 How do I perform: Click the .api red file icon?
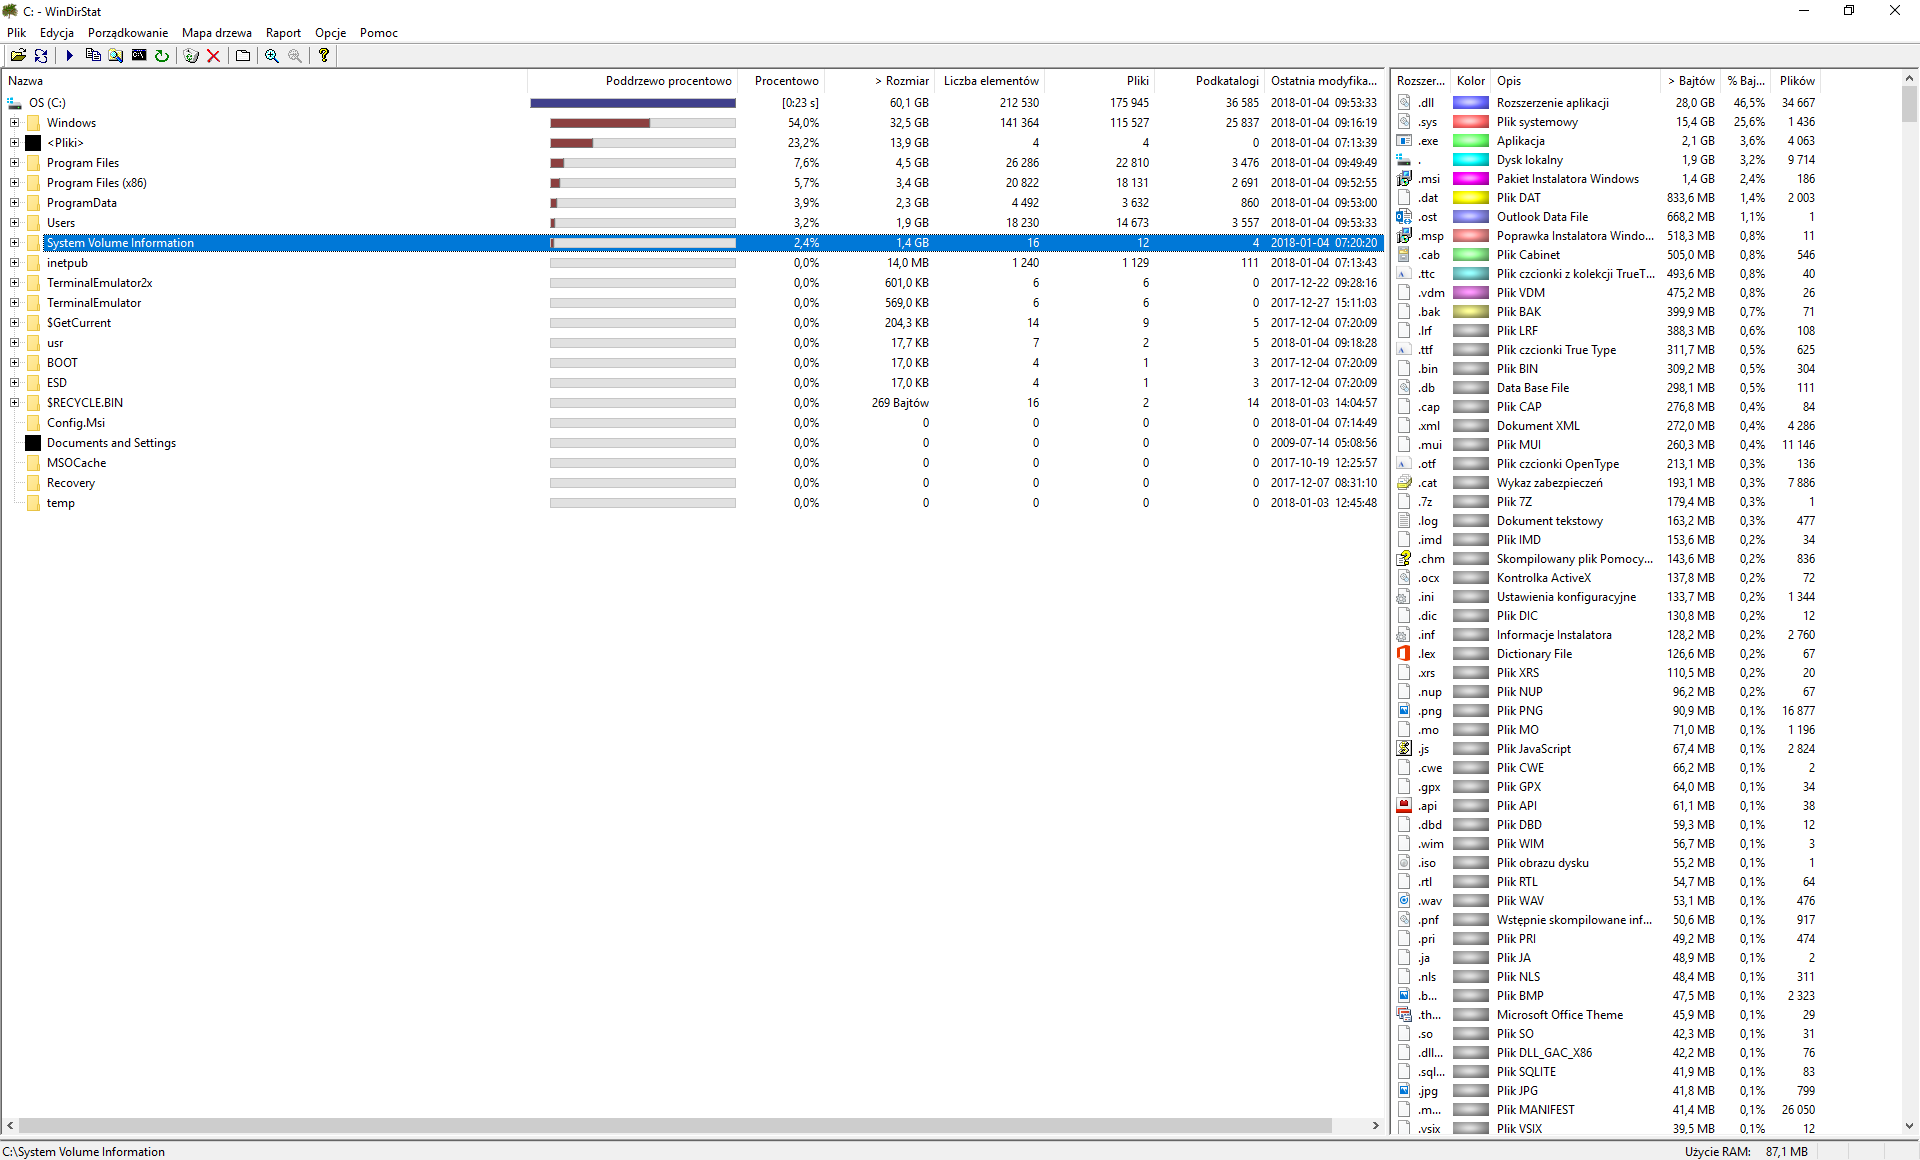click(x=1404, y=806)
